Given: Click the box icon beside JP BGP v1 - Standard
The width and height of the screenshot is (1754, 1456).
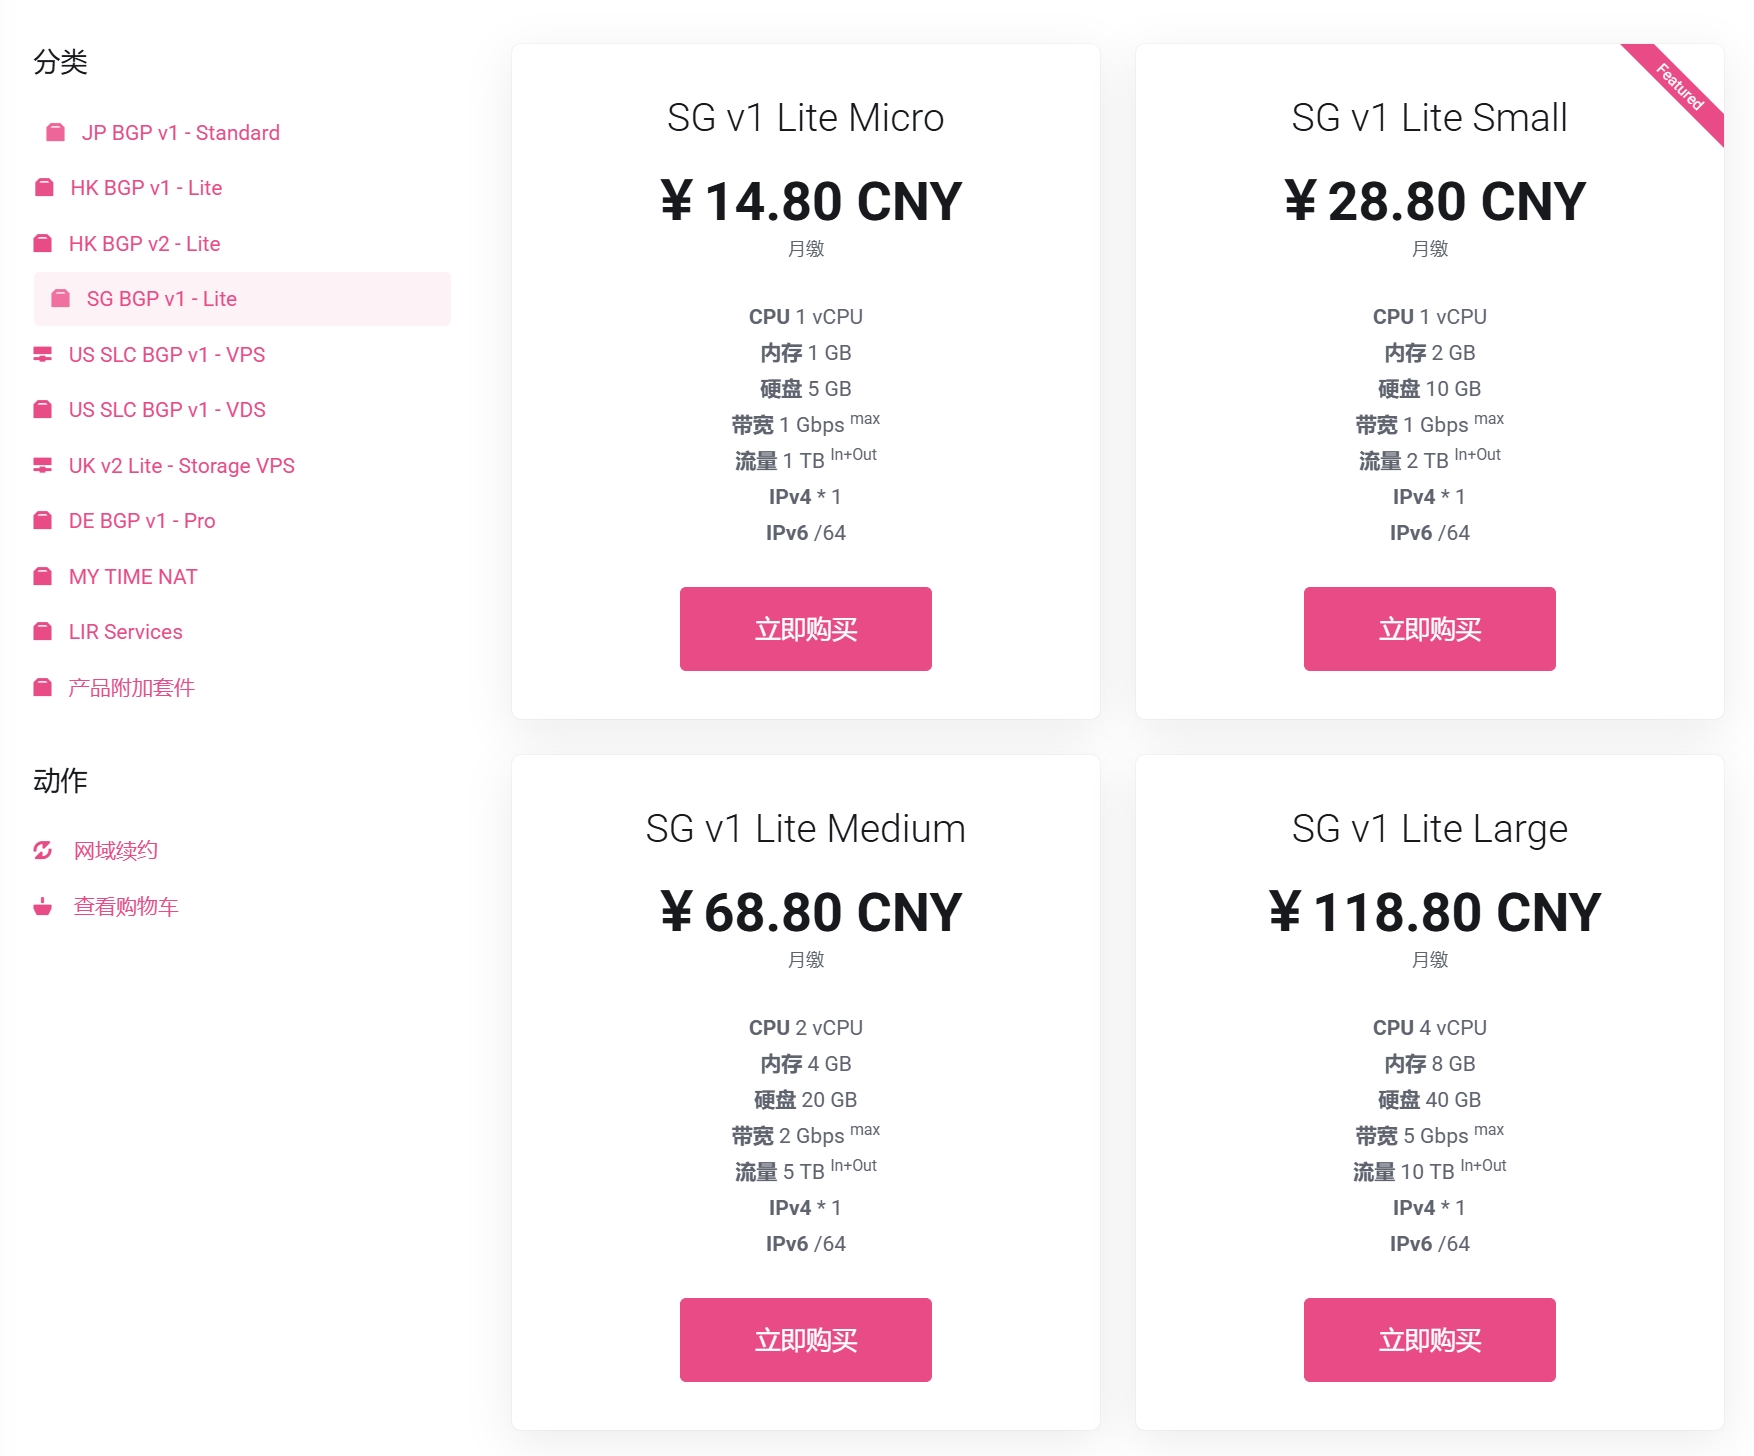Looking at the screenshot, I should (x=56, y=133).
